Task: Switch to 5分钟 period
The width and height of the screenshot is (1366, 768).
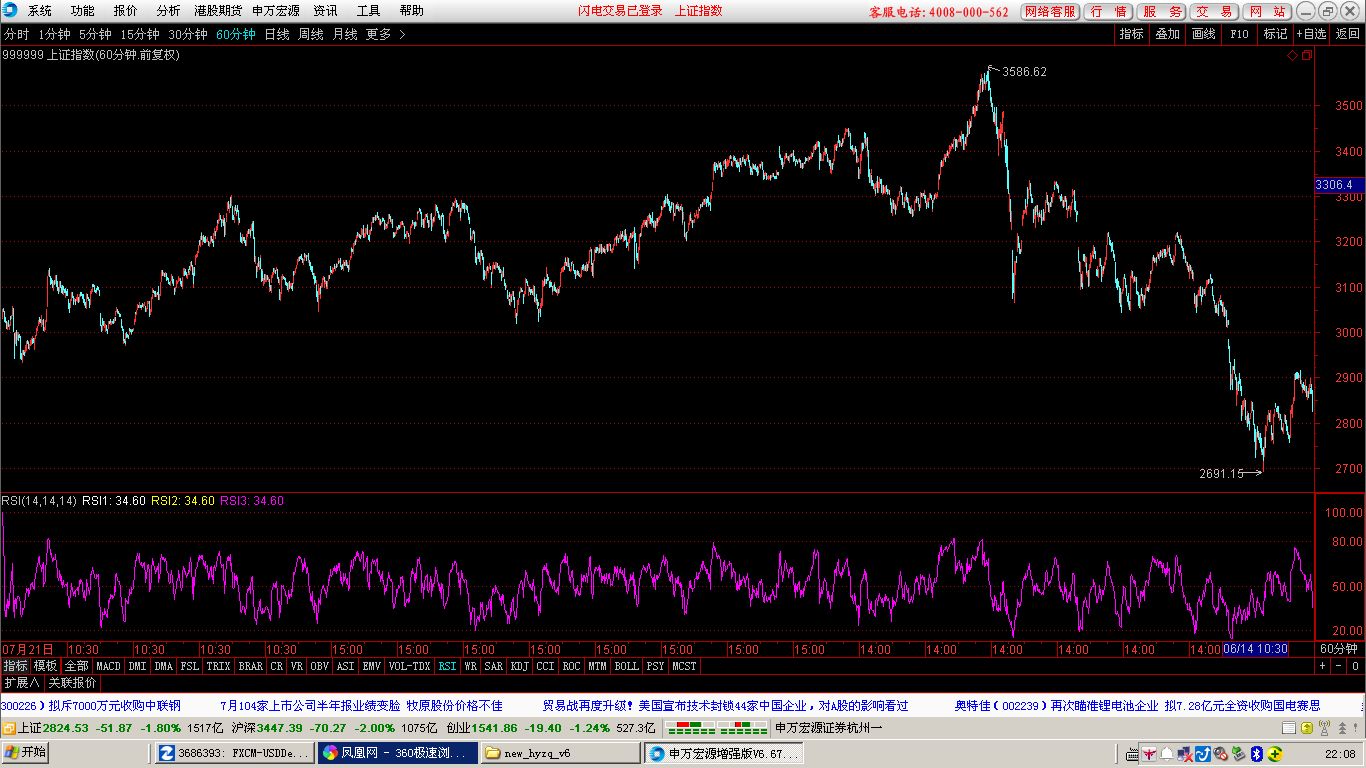Action: [95, 34]
